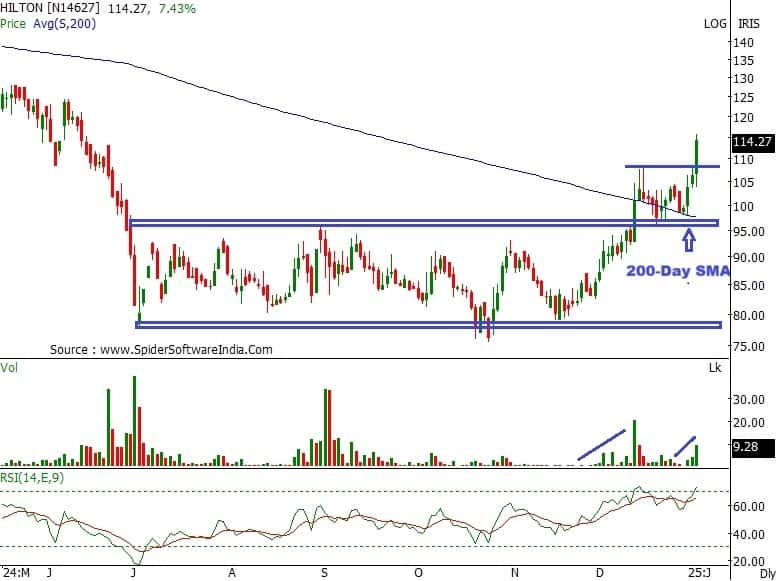Click the 114.27 current price tag
The width and height of the screenshot is (779, 581).
click(754, 142)
